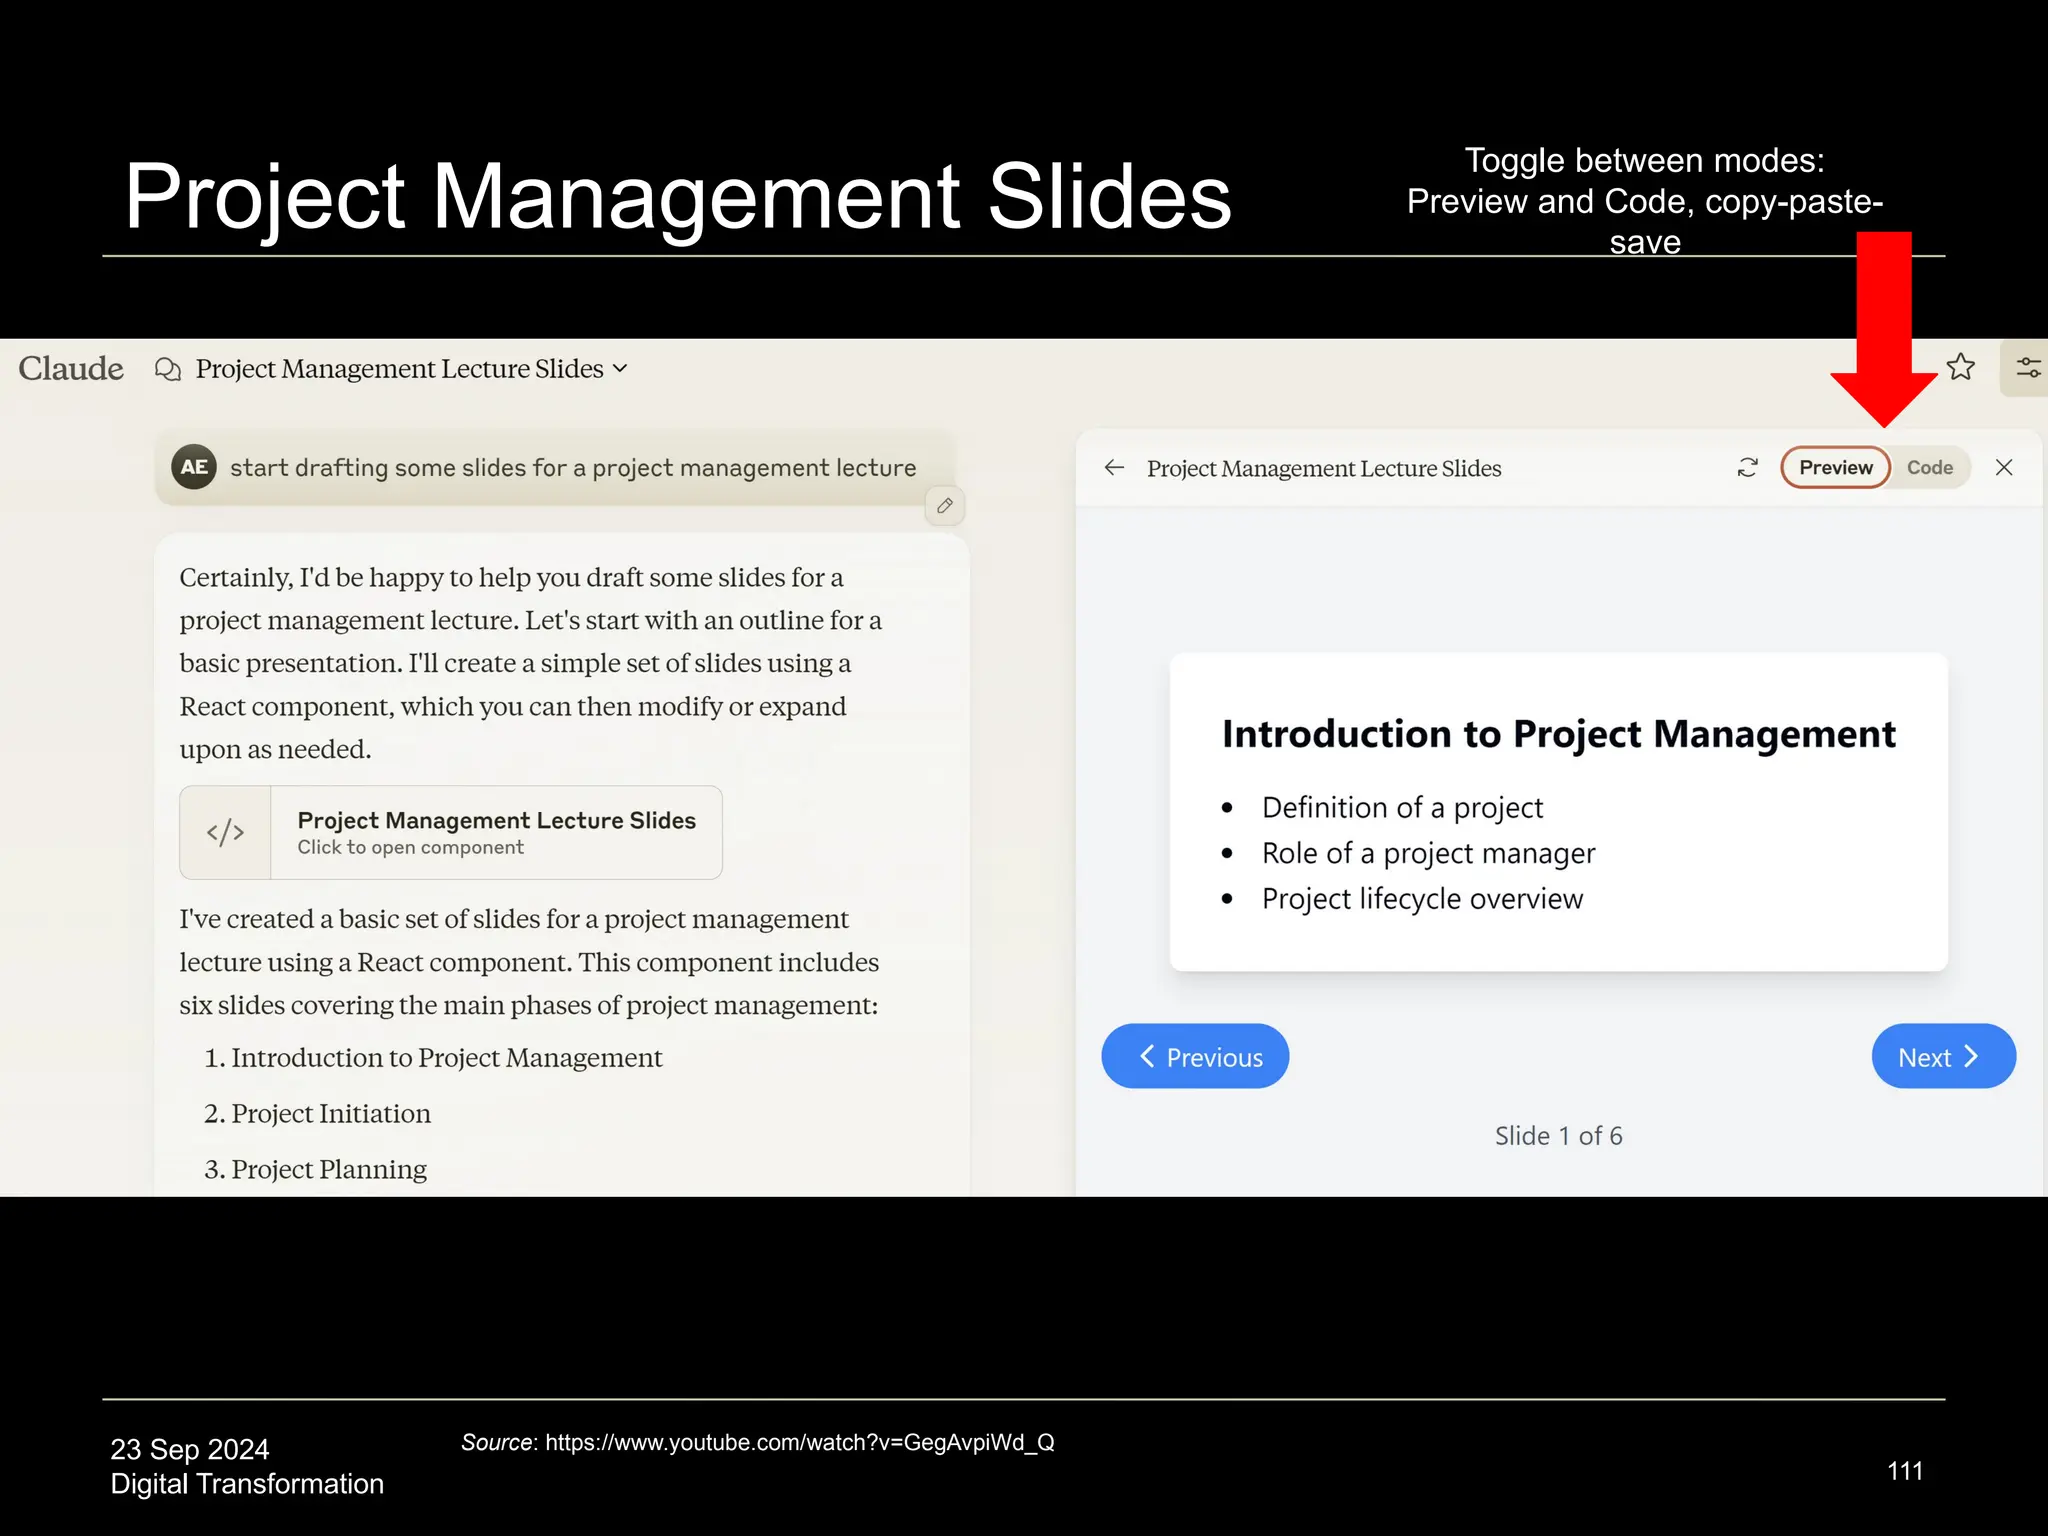Viewport: 2048px width, 1536px height.
Task: Click the artifact panel title text
Action: click(x=1324, y=468)
